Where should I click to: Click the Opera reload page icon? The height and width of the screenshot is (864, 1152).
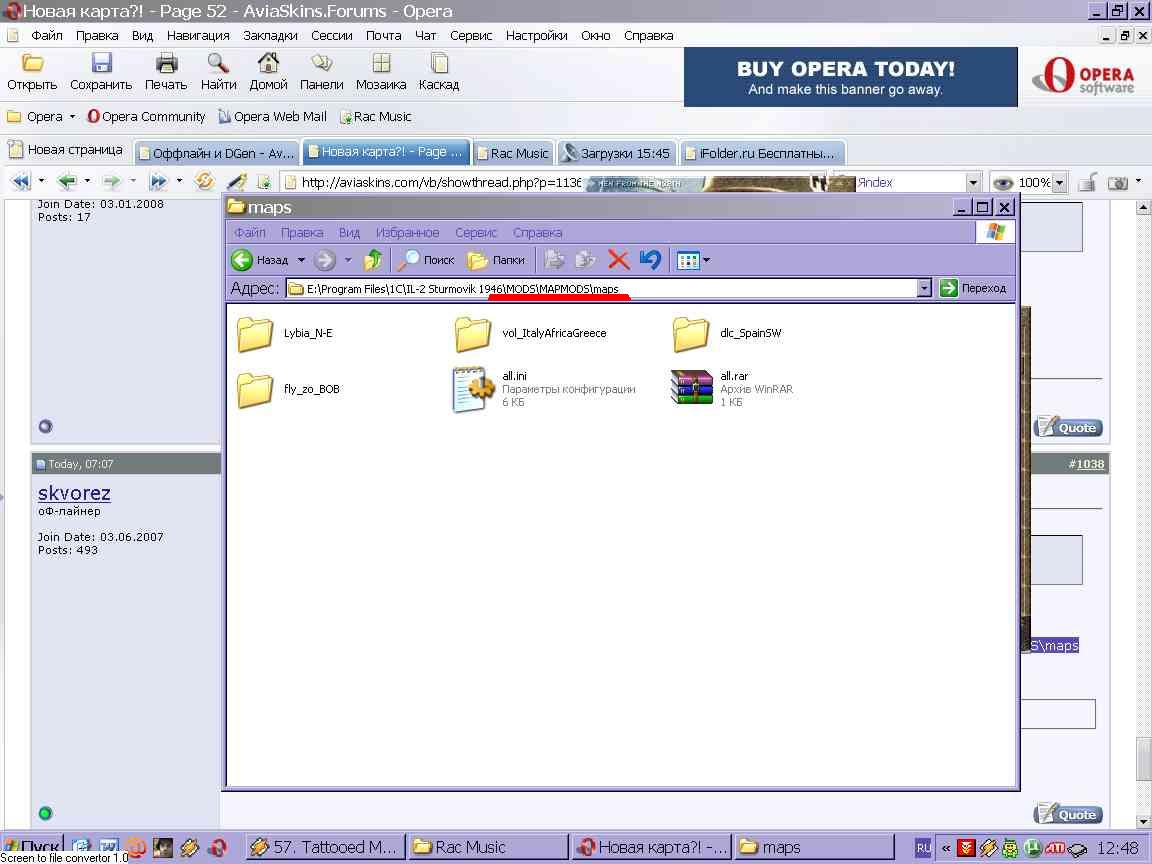click(204, 181)
